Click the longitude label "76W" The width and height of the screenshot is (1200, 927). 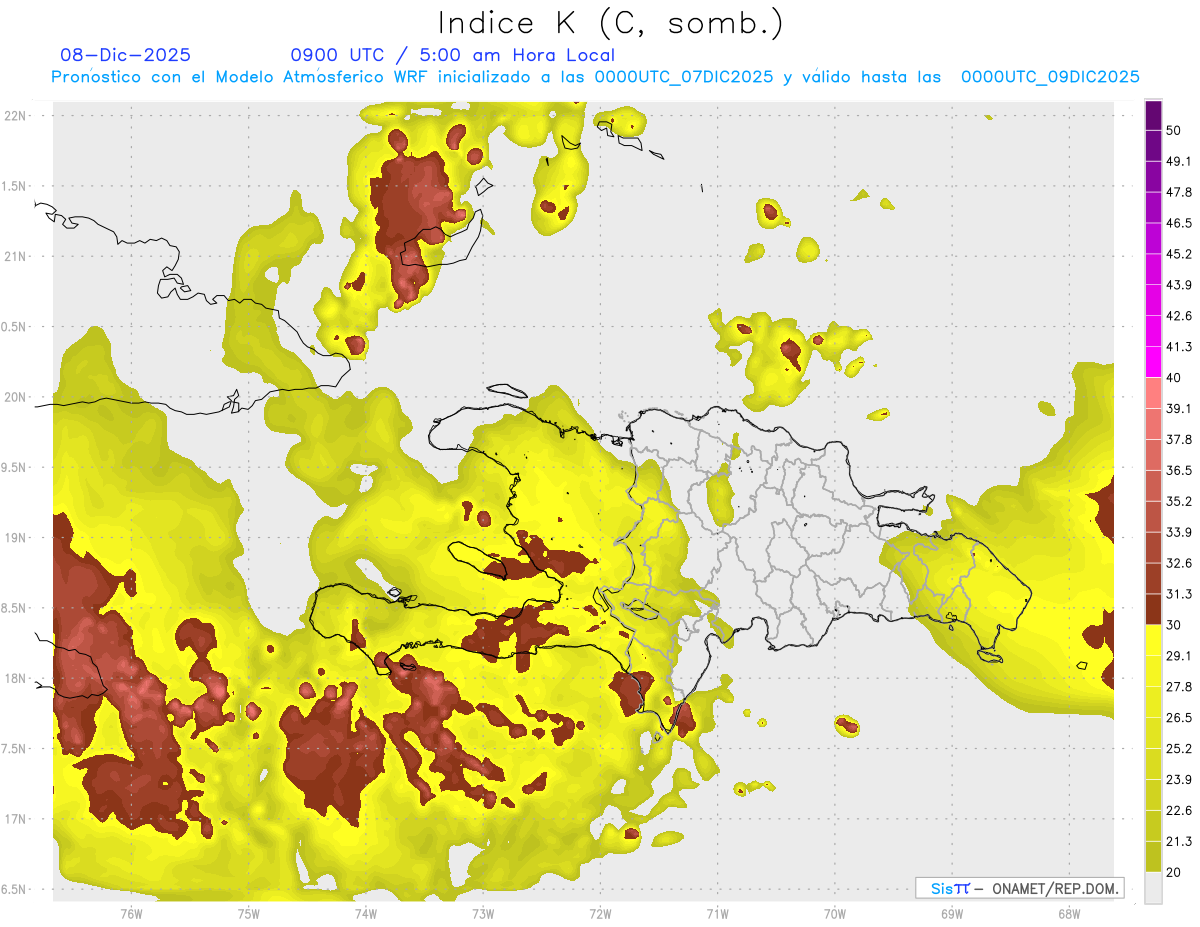point(131,914)
